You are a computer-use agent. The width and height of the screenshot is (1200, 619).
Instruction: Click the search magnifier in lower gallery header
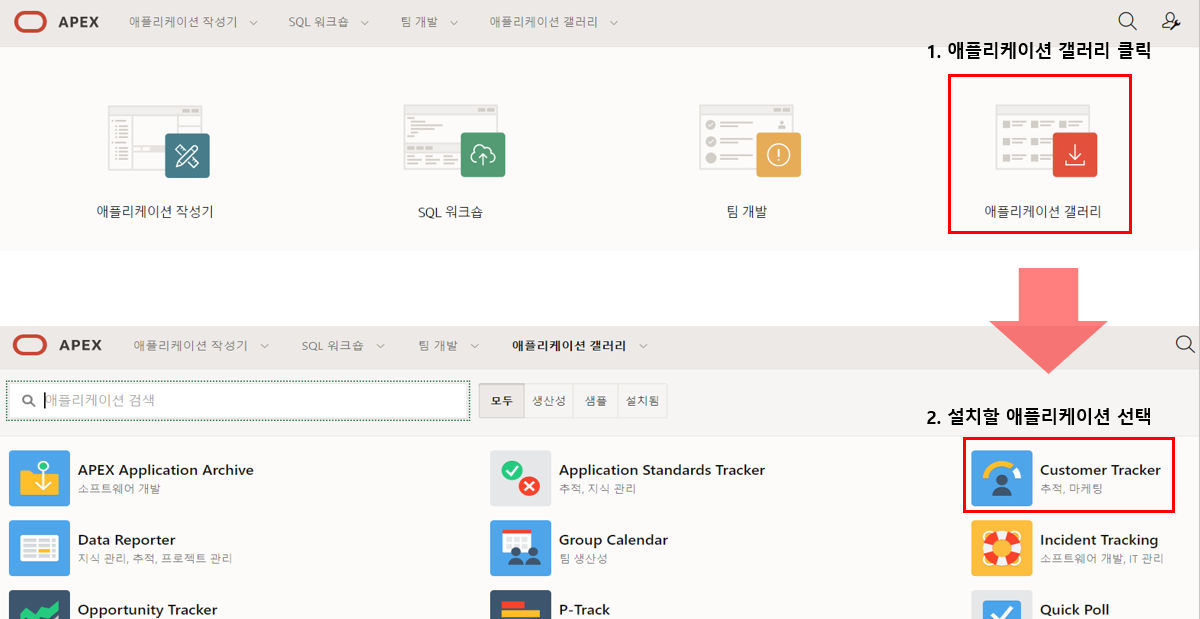(1185, 344)
